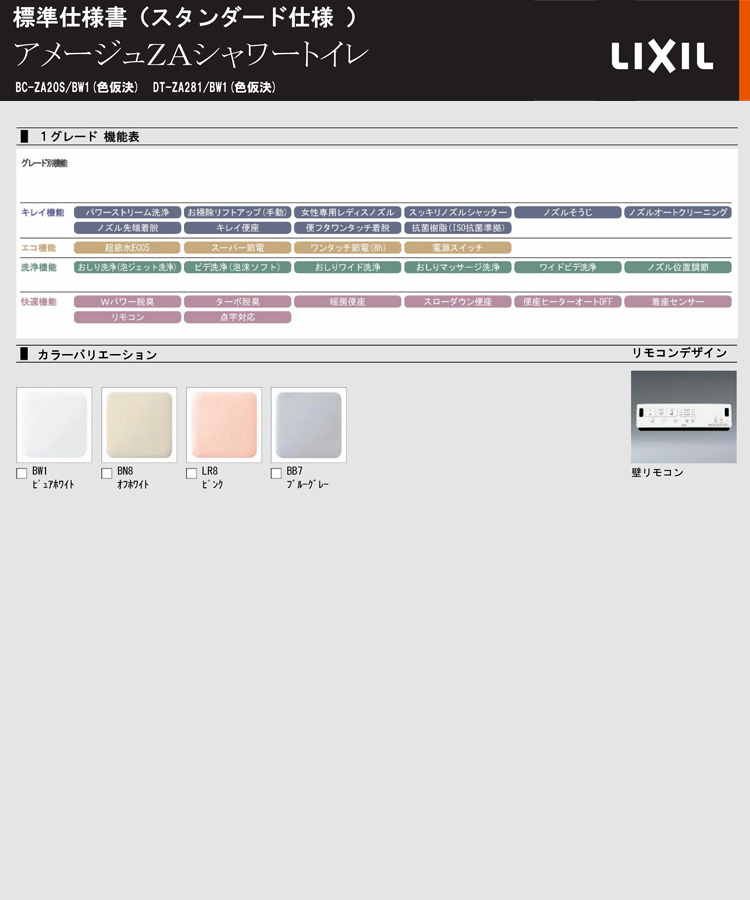Click the 点字対応 feature tag

click(237, 317)
